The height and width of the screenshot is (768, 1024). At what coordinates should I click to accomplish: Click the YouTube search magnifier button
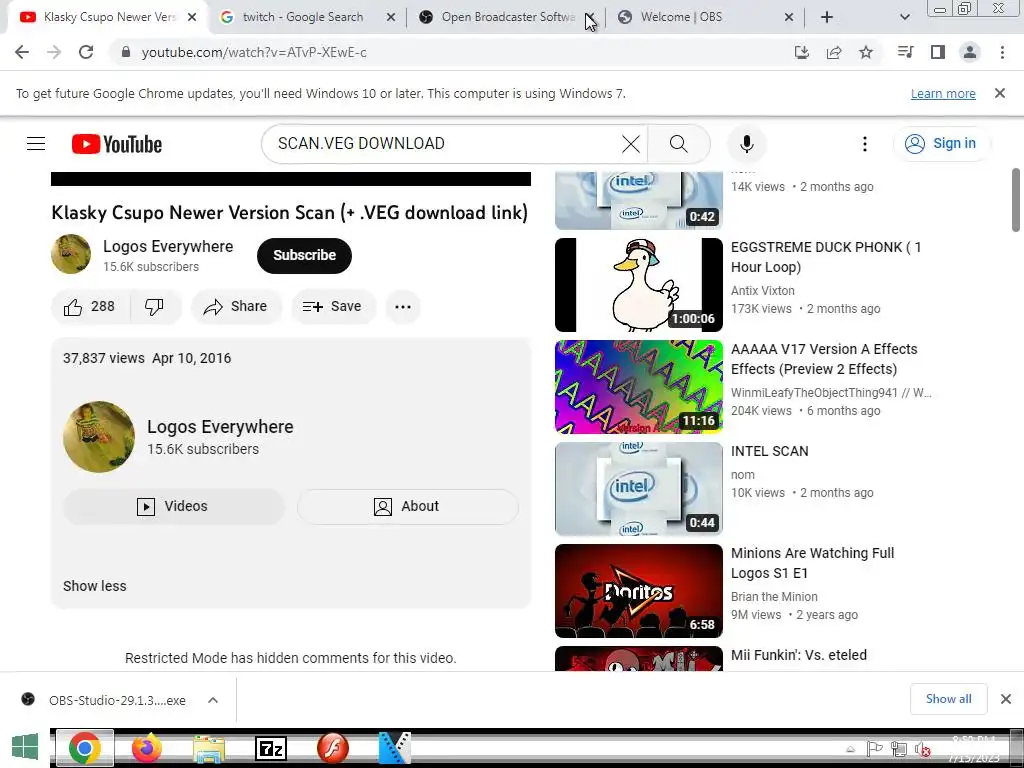tap(679, 144)
